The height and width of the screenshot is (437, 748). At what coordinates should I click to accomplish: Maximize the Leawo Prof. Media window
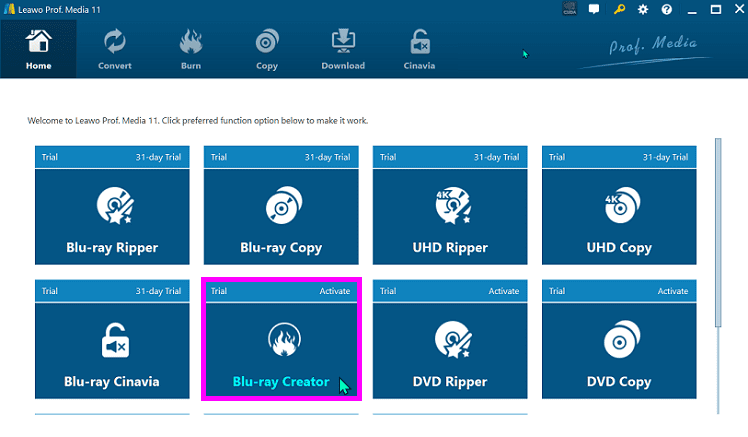tap(716, 10)
